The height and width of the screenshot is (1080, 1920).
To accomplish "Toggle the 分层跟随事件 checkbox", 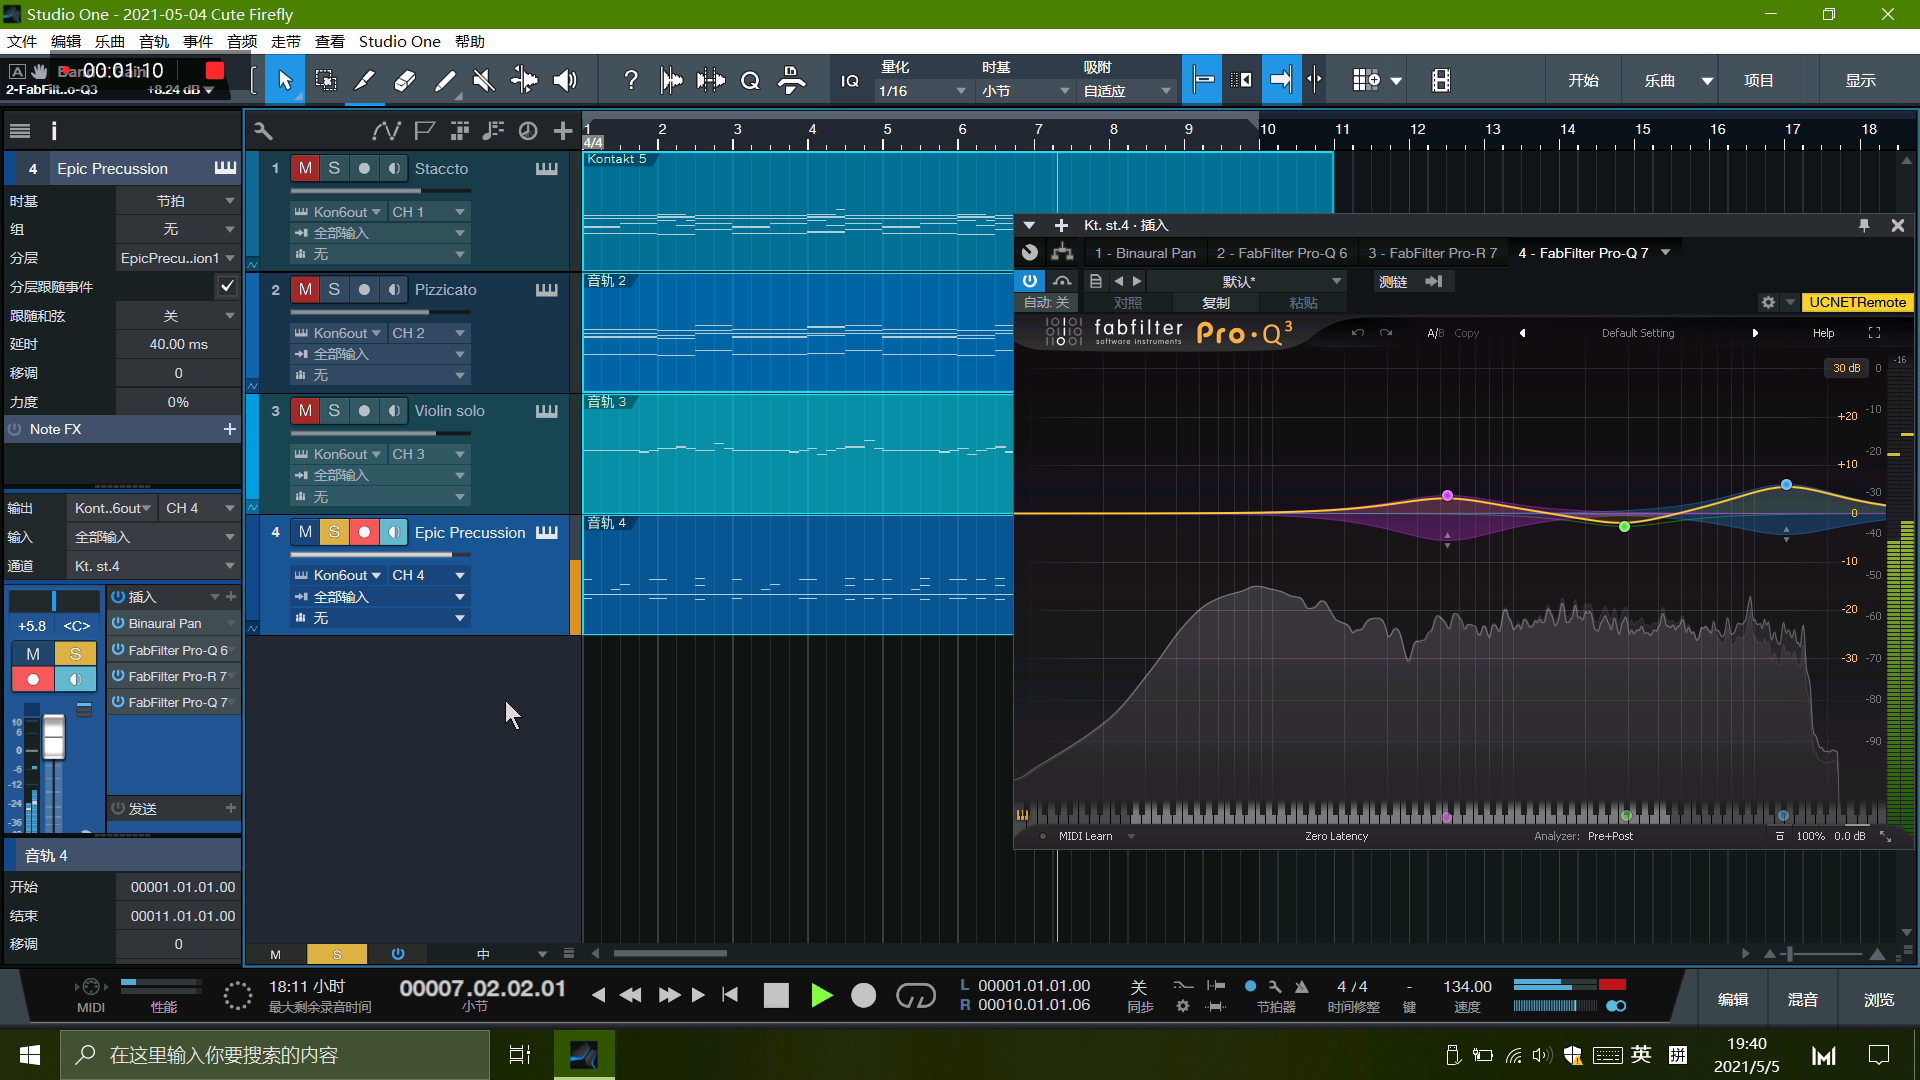I will (227, 287).
